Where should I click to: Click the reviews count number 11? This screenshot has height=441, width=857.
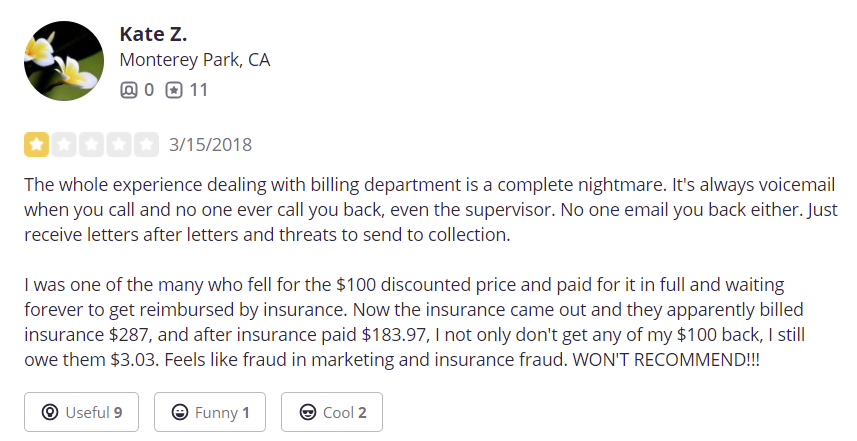click(x=198, y=90)
